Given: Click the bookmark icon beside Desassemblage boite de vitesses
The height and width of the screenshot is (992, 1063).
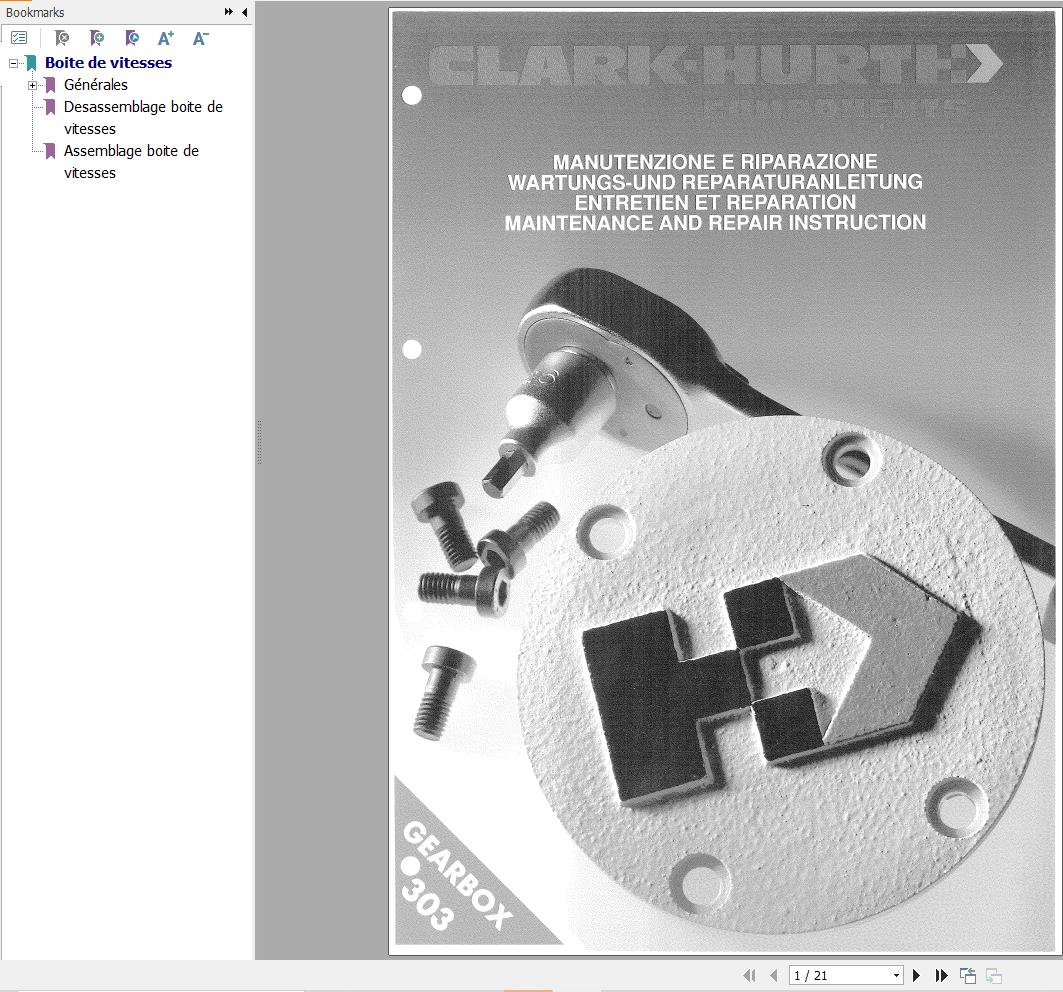Looking at the screenshot, I should 50,107.
